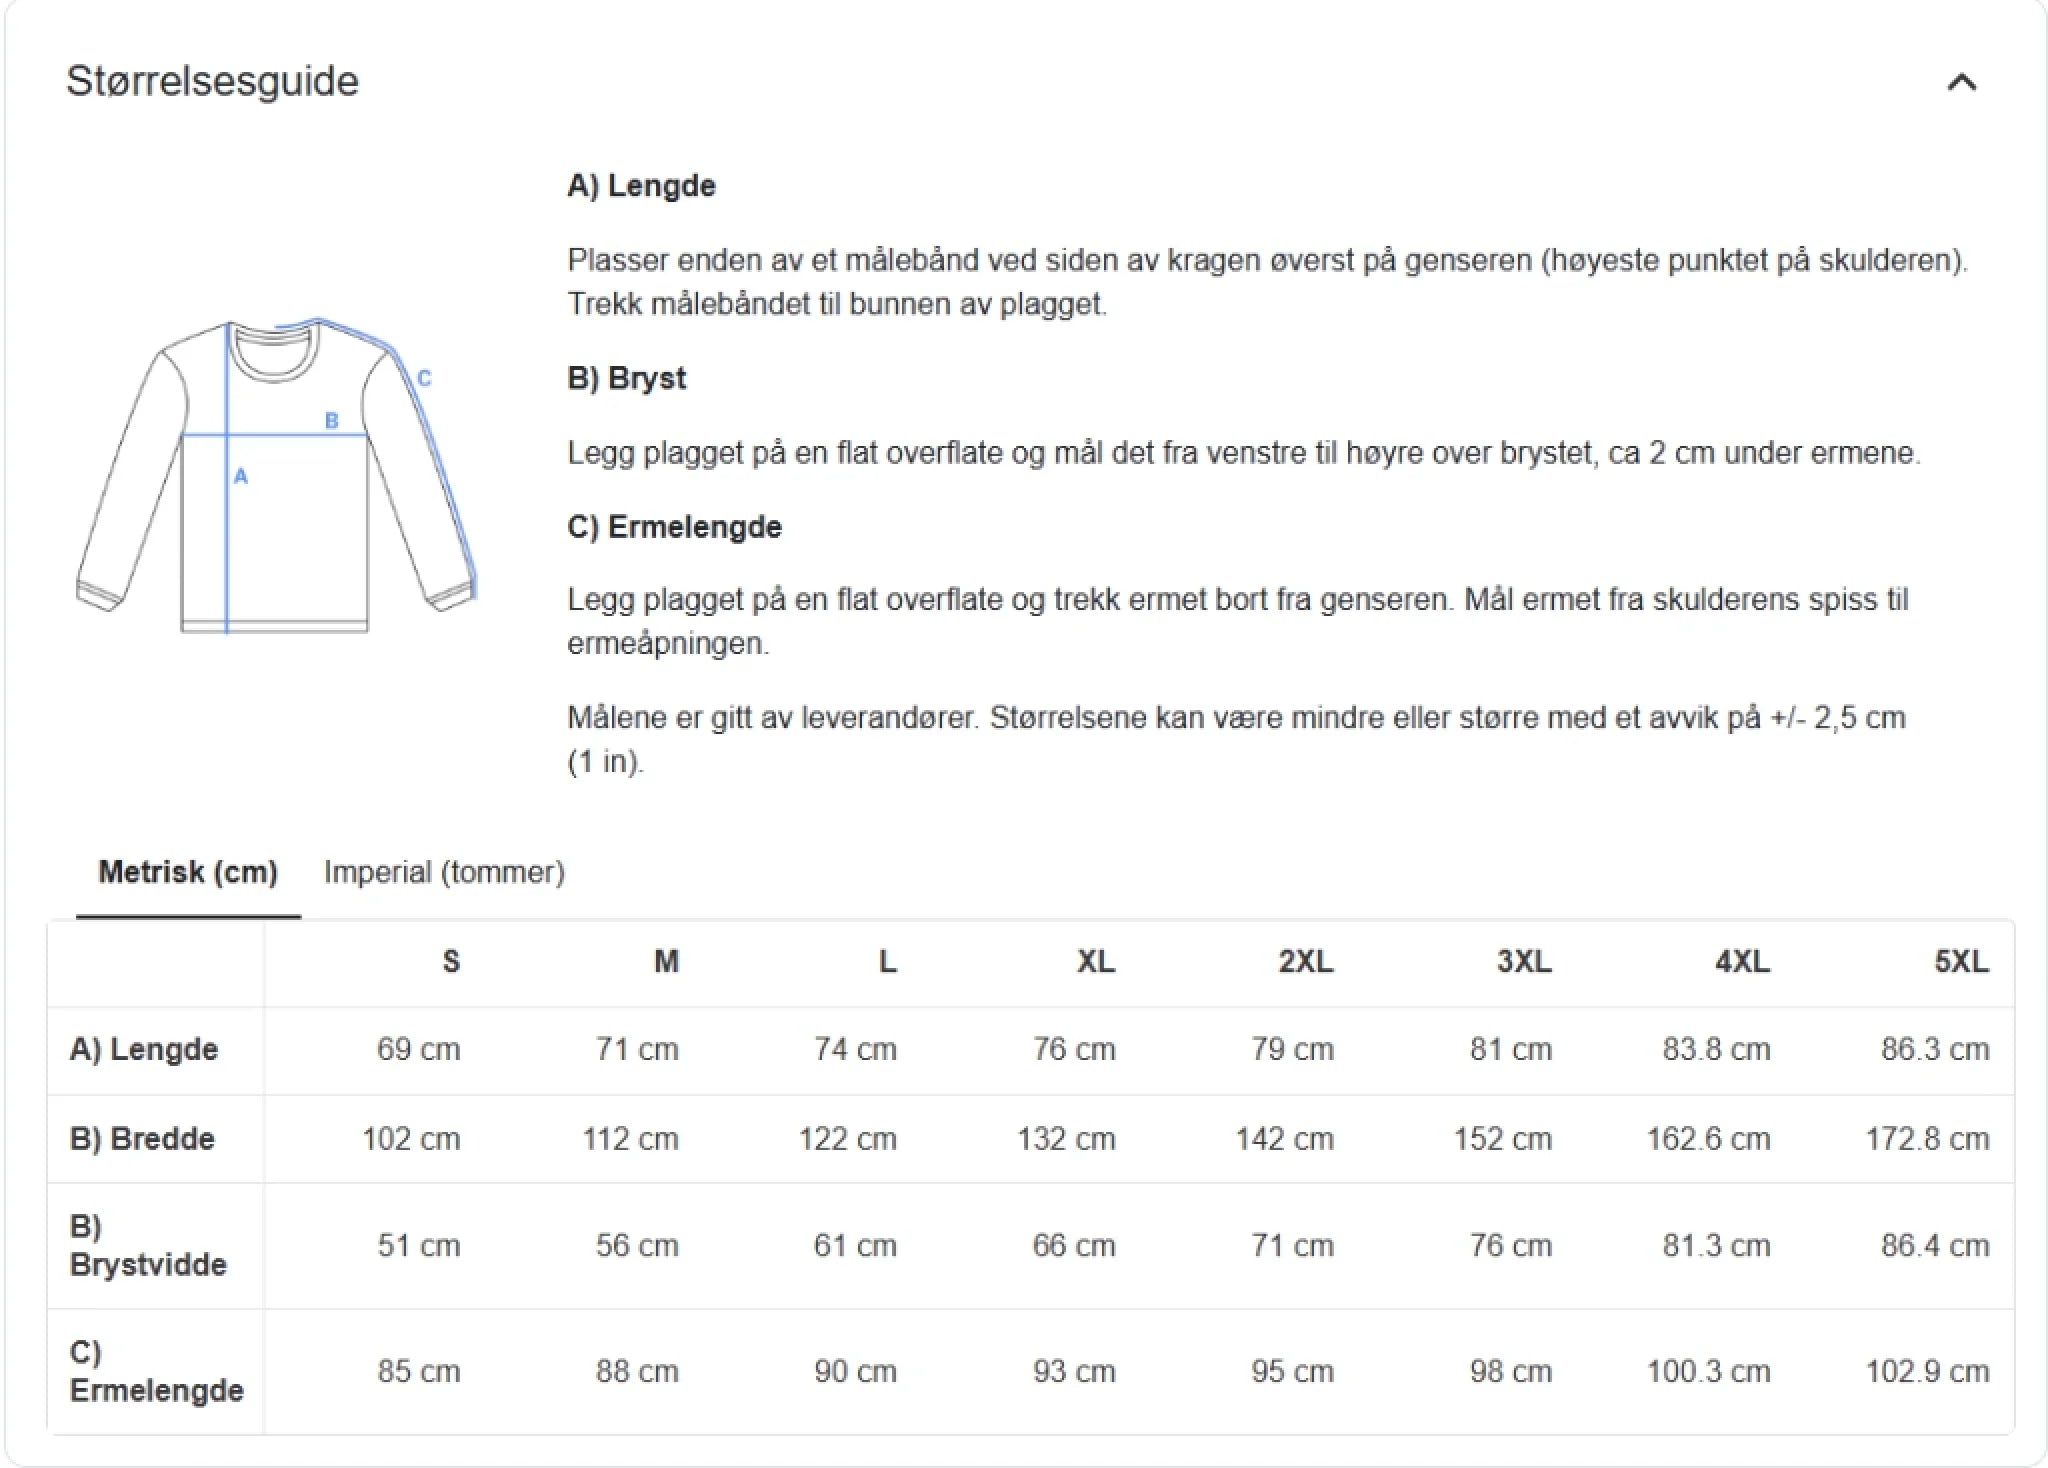Click the 100.3 cm sleeve length cell
Screen dimensions: 2048x1468
click(x=1708, y=1371)
